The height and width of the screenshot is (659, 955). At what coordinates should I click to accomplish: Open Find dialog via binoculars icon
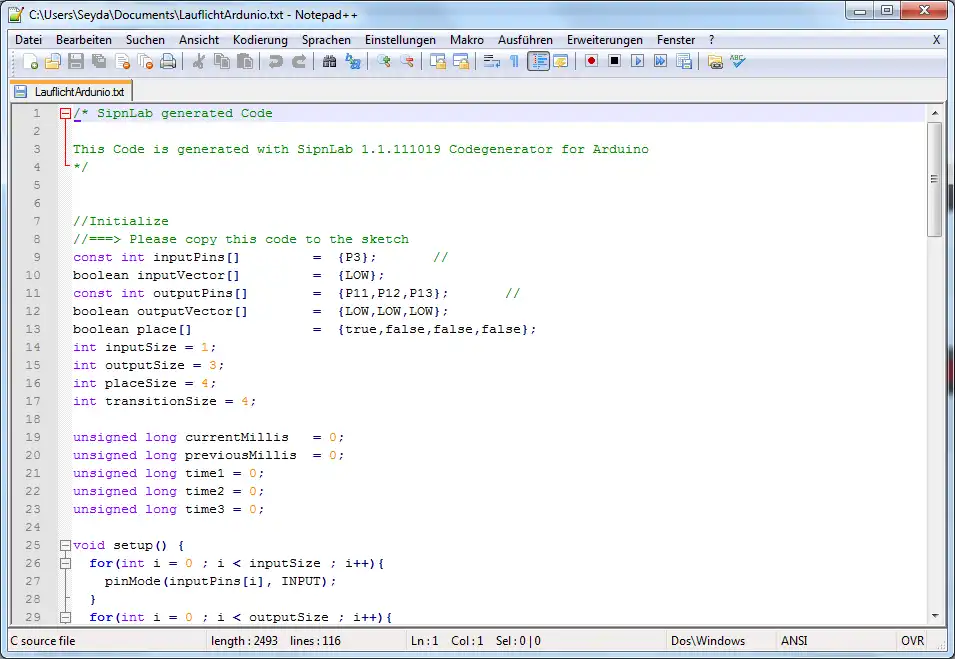coord(329,62)
